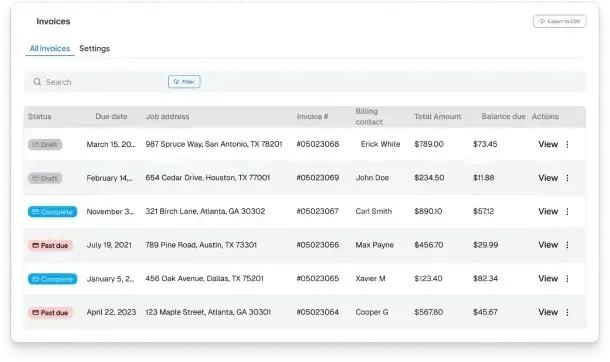Open the kebab menu for invoice #05023065

[567, 279]
